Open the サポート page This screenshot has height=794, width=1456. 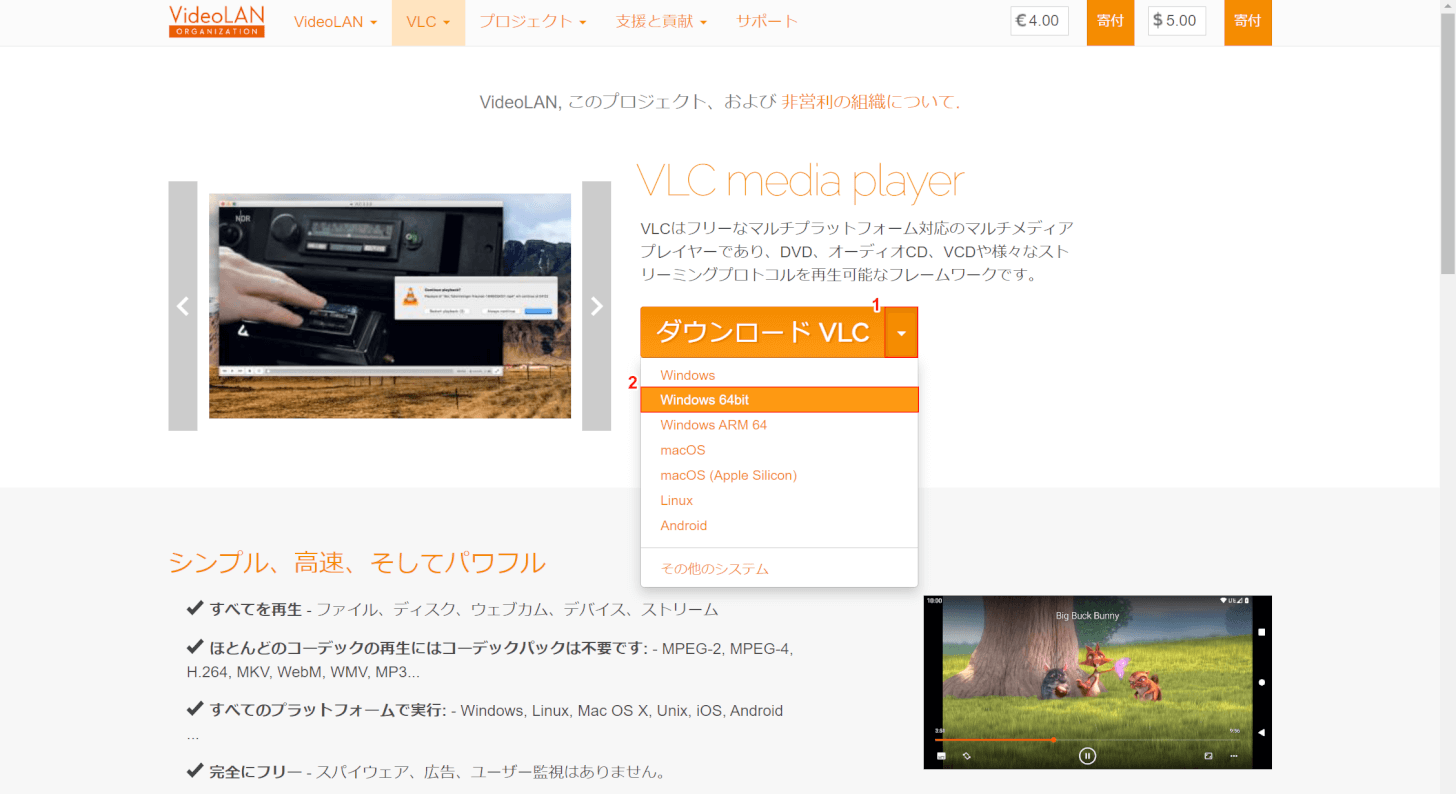click(767, 22)
